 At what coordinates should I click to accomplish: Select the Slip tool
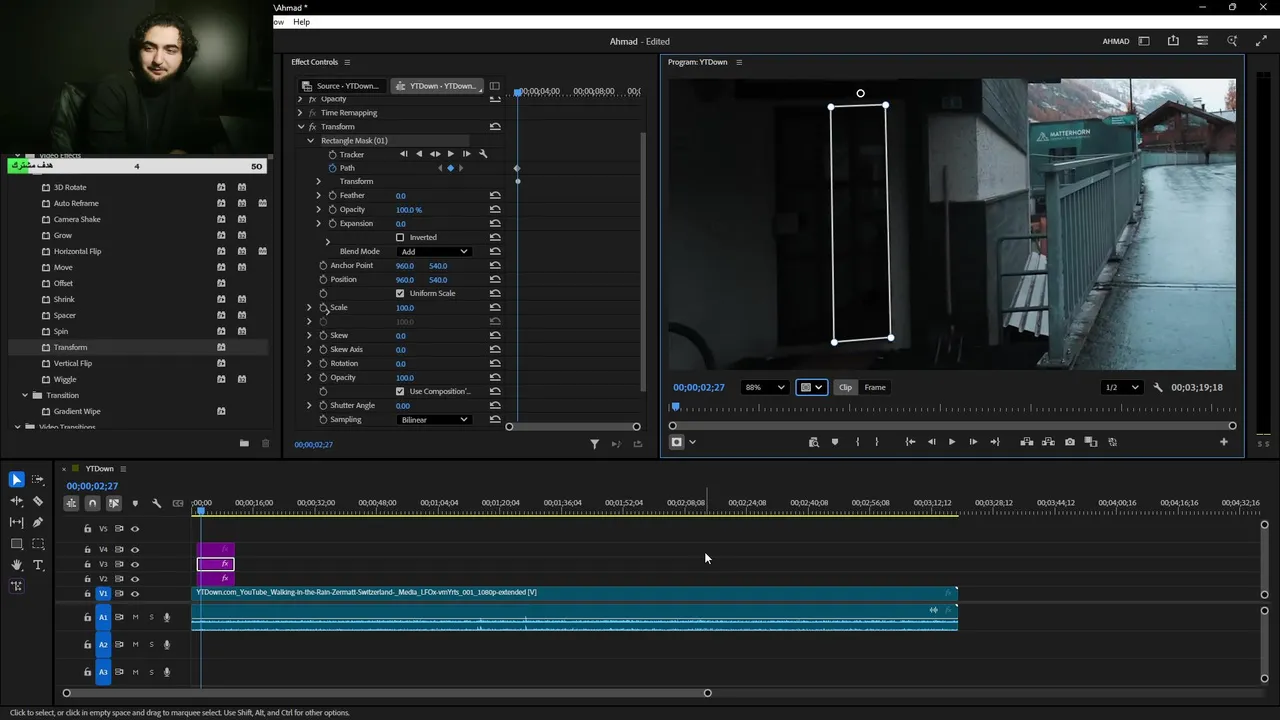pos(16,522)
